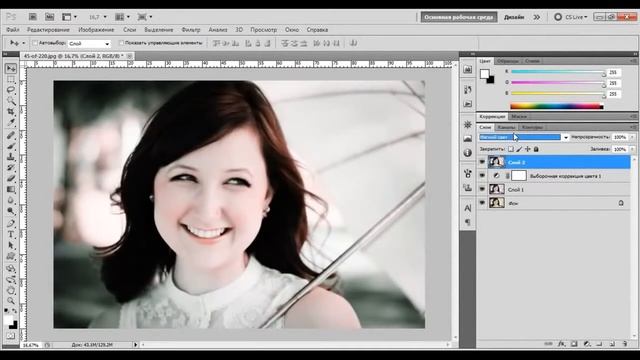This screenshot has height=360, width=640.
Task: Open the CS Live dropdown
Action: click(x=570, y=17)
